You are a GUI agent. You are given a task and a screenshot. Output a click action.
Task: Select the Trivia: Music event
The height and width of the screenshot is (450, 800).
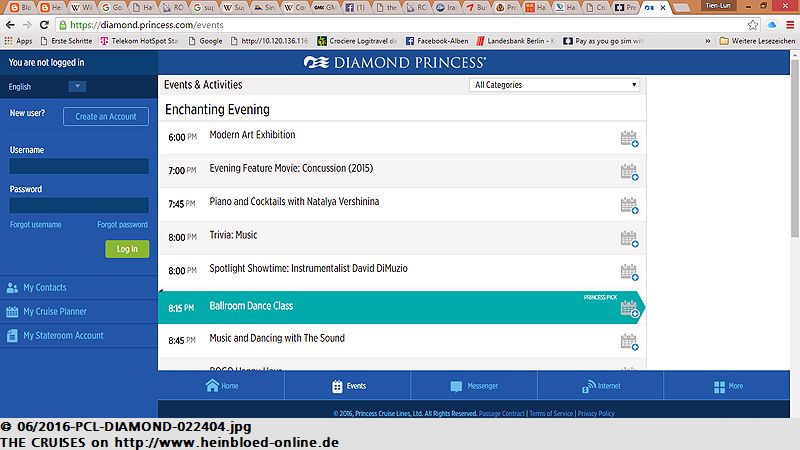point(402,238)
